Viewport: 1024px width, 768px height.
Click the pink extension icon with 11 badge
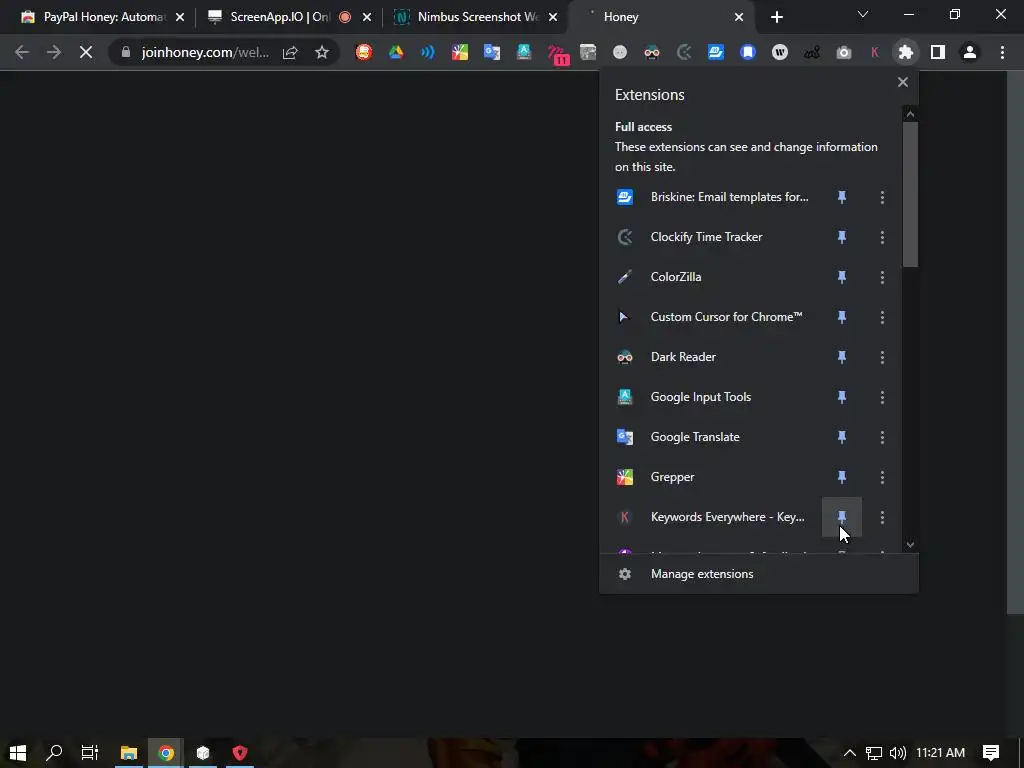(557, 54)
